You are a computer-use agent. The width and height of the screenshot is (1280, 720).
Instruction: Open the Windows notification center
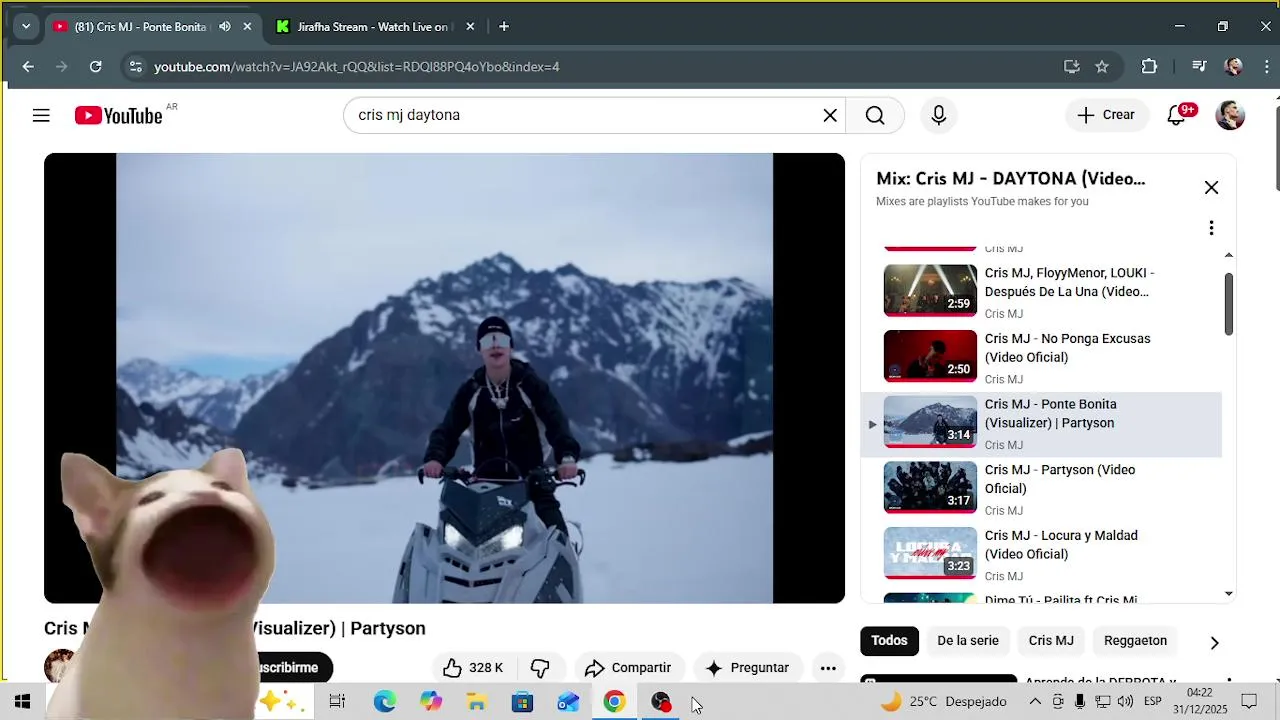[x=1249, y=702]
